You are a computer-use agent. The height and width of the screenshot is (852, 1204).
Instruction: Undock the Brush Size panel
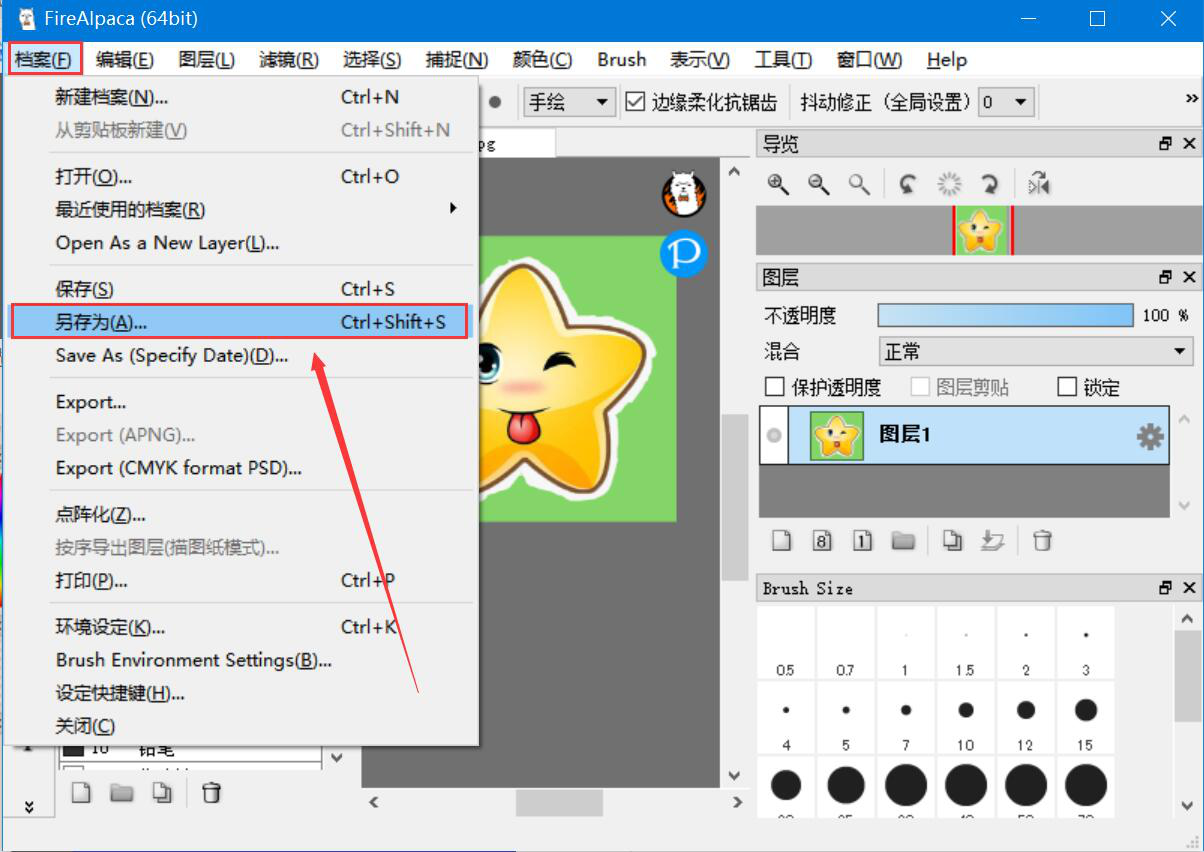pos(1165,588)
